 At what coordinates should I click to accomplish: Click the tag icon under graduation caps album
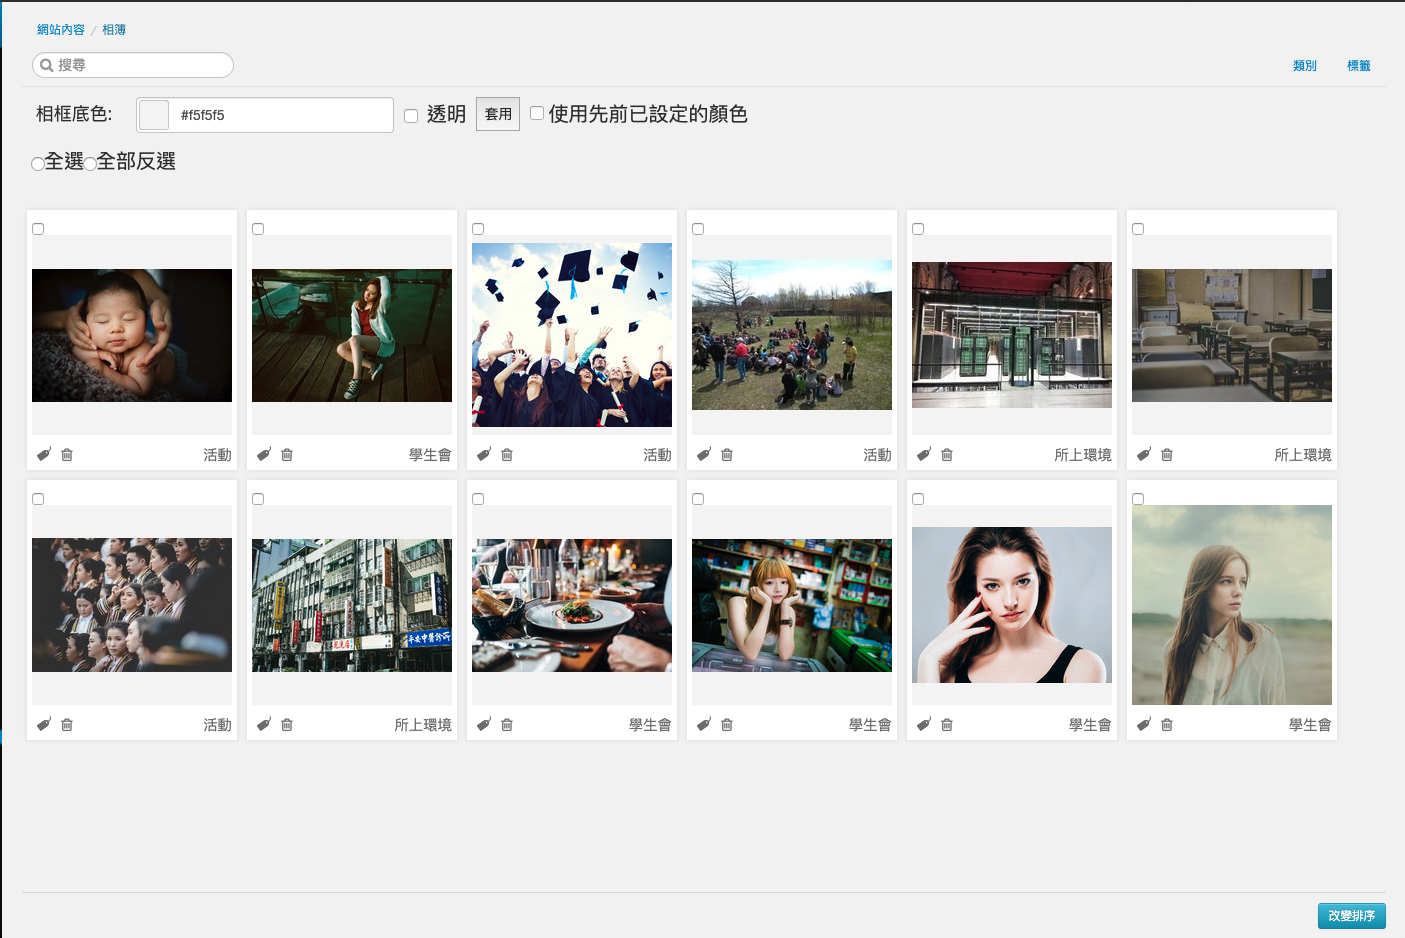(x=484, y=454)
